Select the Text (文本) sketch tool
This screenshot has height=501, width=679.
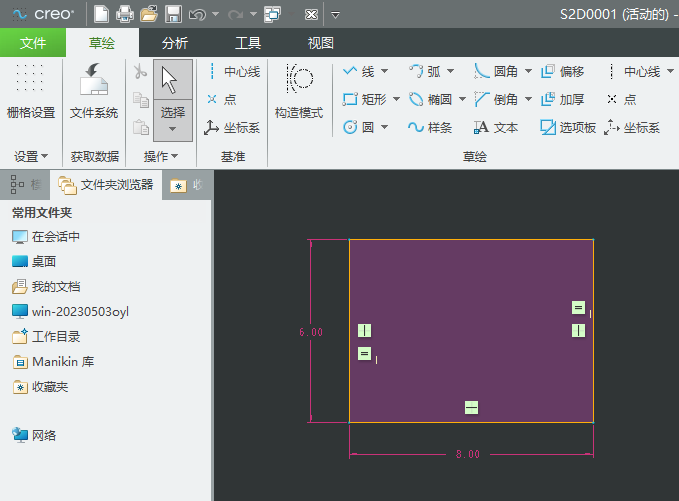click(496, 127)
